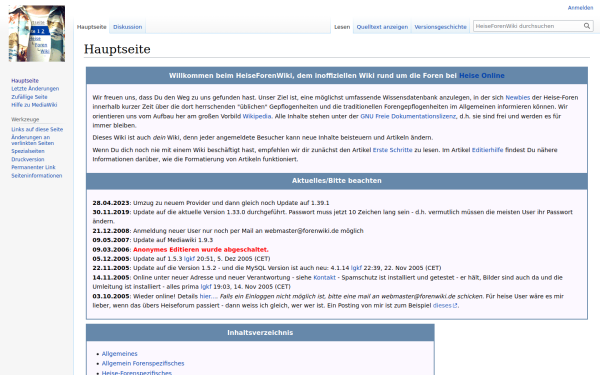This screenshot has height=375, width=600.
Task: Open a Zufällige Seite
Action: 29,97
